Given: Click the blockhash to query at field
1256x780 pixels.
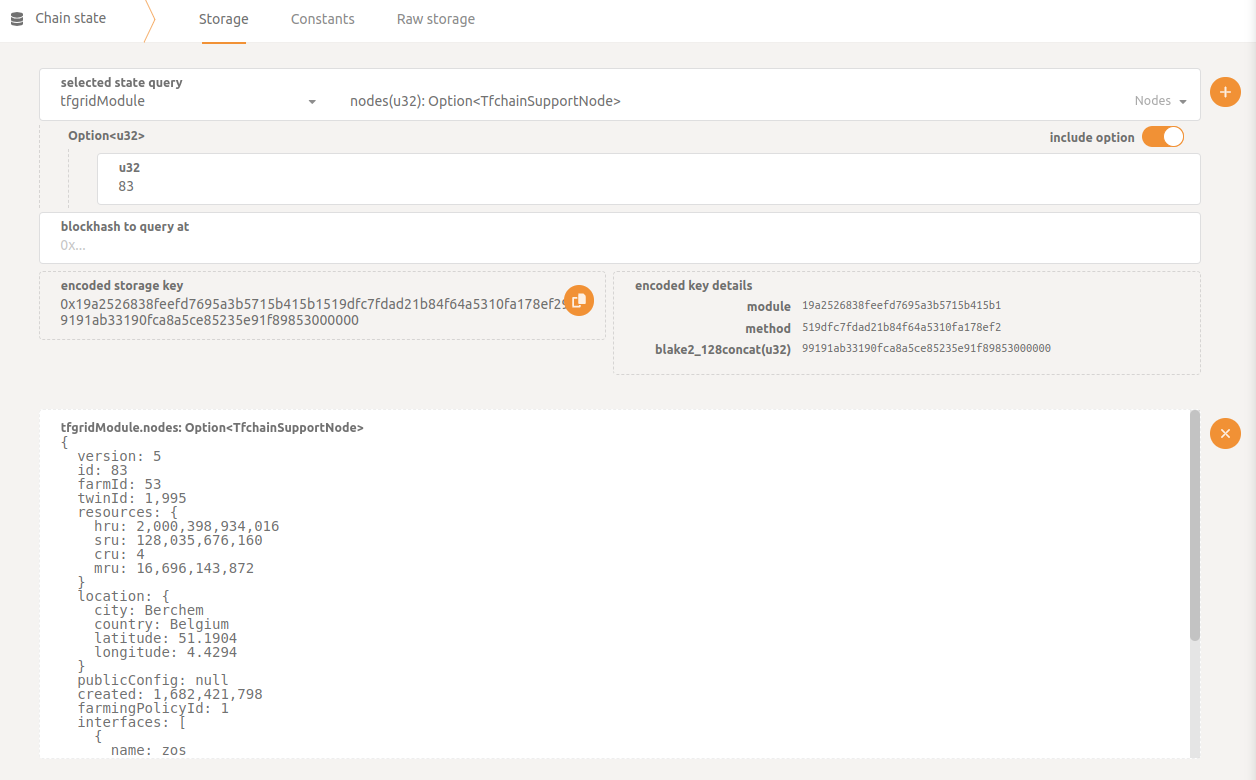Looking at the screenshot, I should 619,244.
